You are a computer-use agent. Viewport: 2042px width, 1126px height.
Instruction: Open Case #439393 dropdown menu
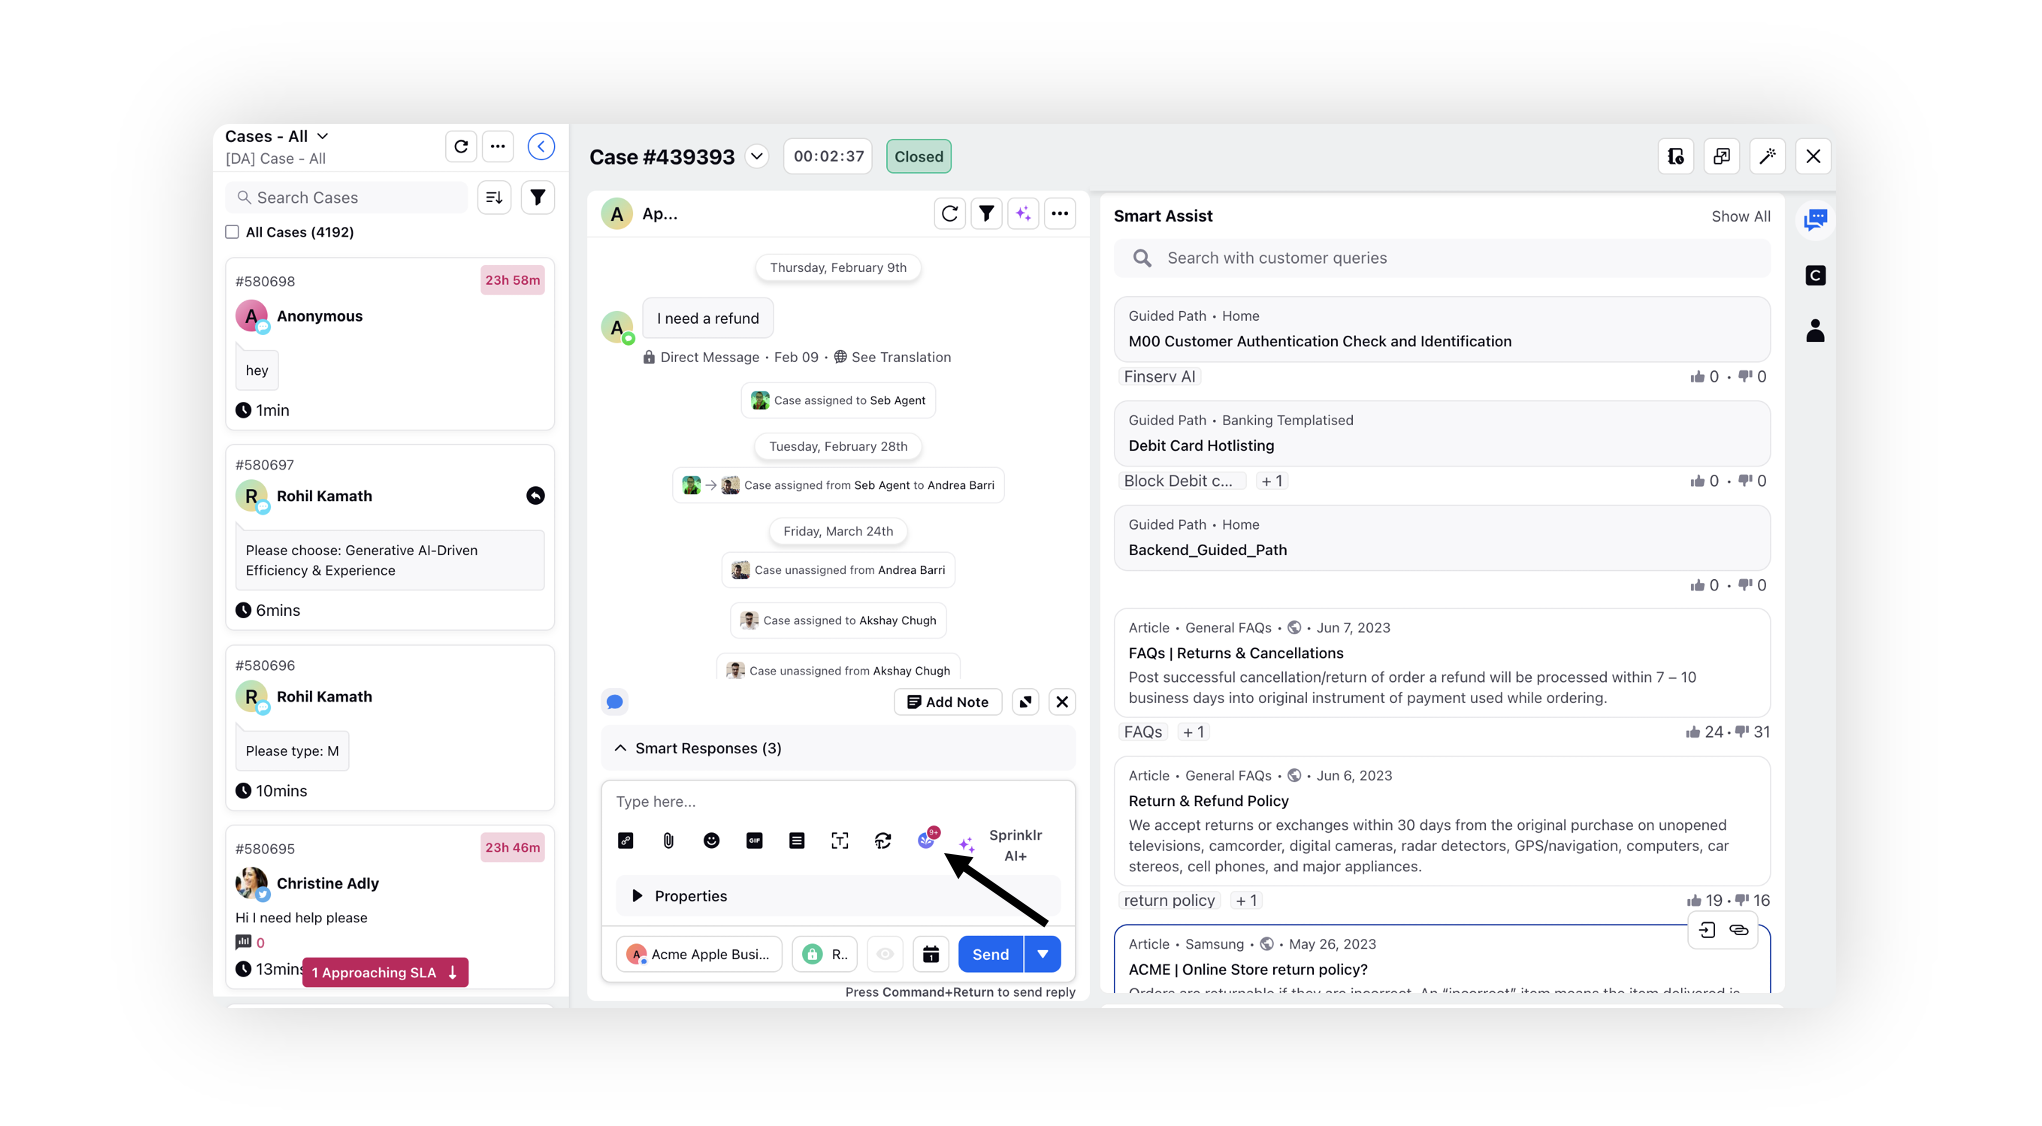760,155
